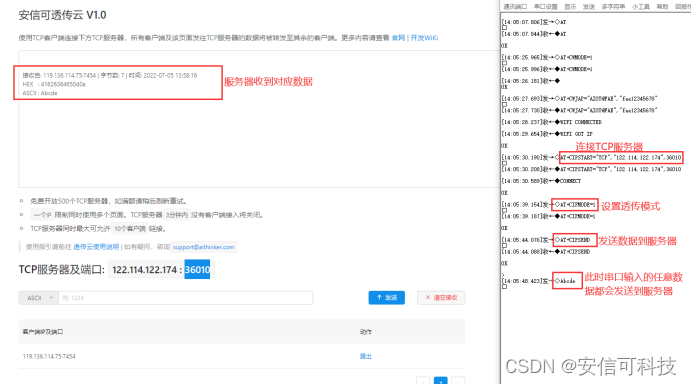
Task: Click the support@aithinker.com email
Action: (x=203, y=247)
